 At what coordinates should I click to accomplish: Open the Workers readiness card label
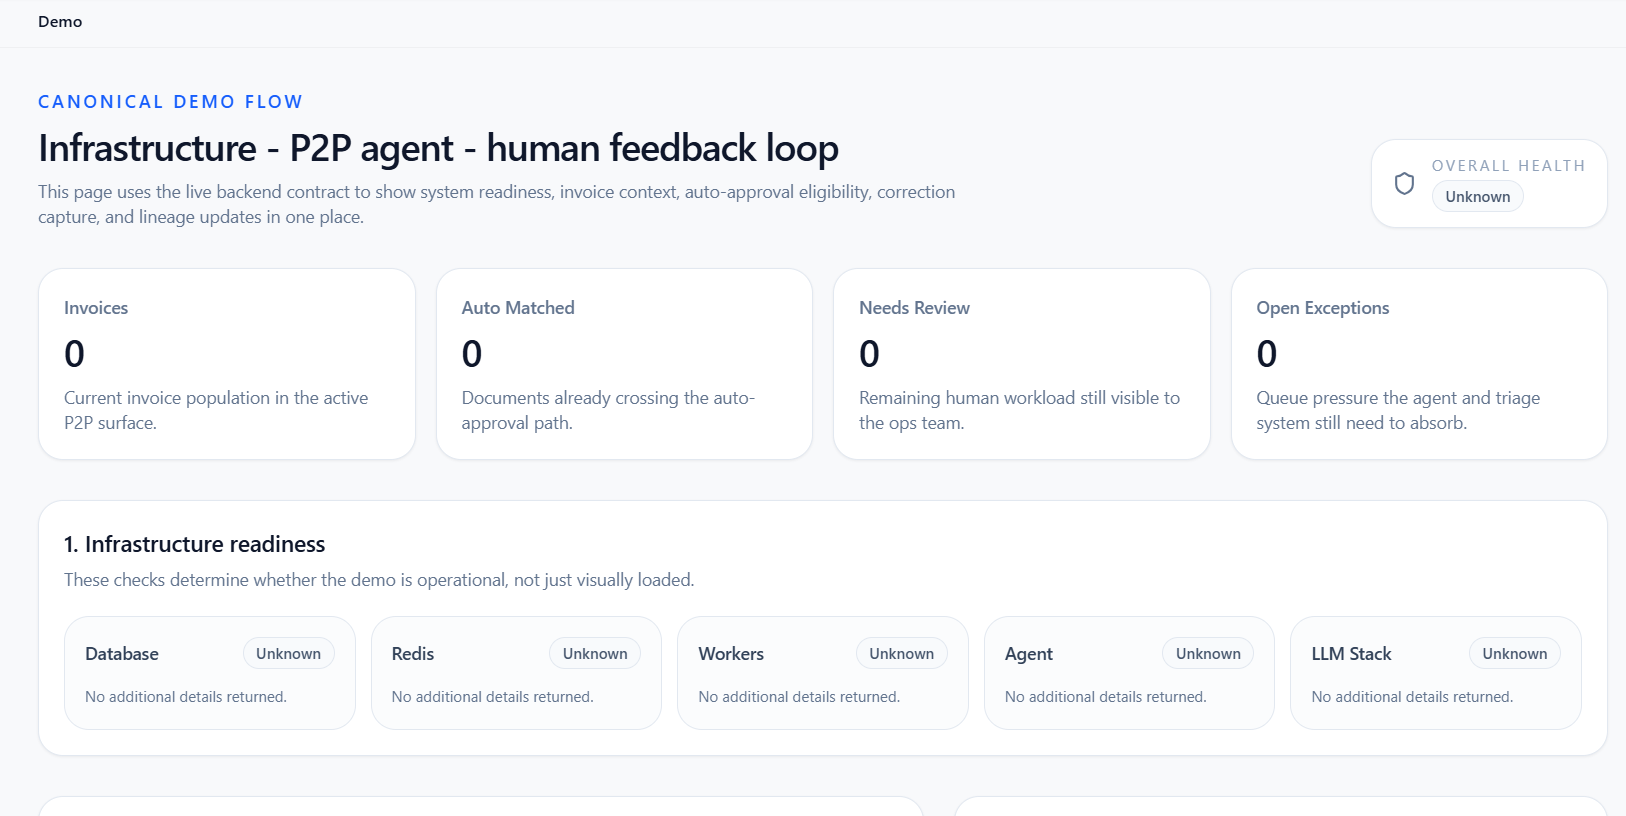pyautogui.click(x=731, y=654)
